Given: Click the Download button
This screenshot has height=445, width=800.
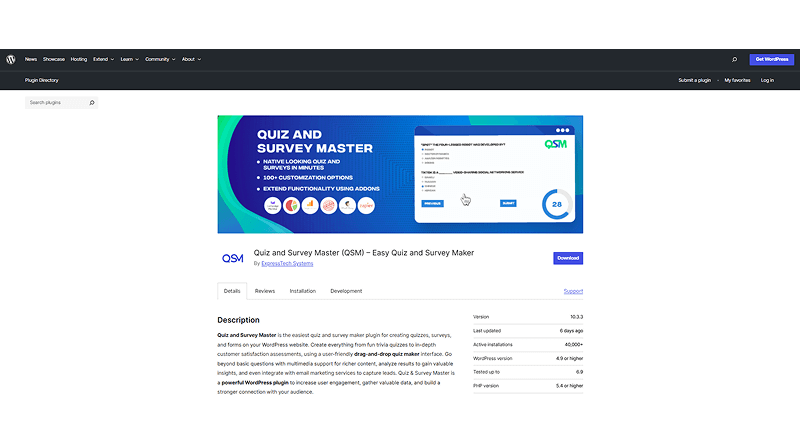Looking at the screenshot, I should (568, 258).
